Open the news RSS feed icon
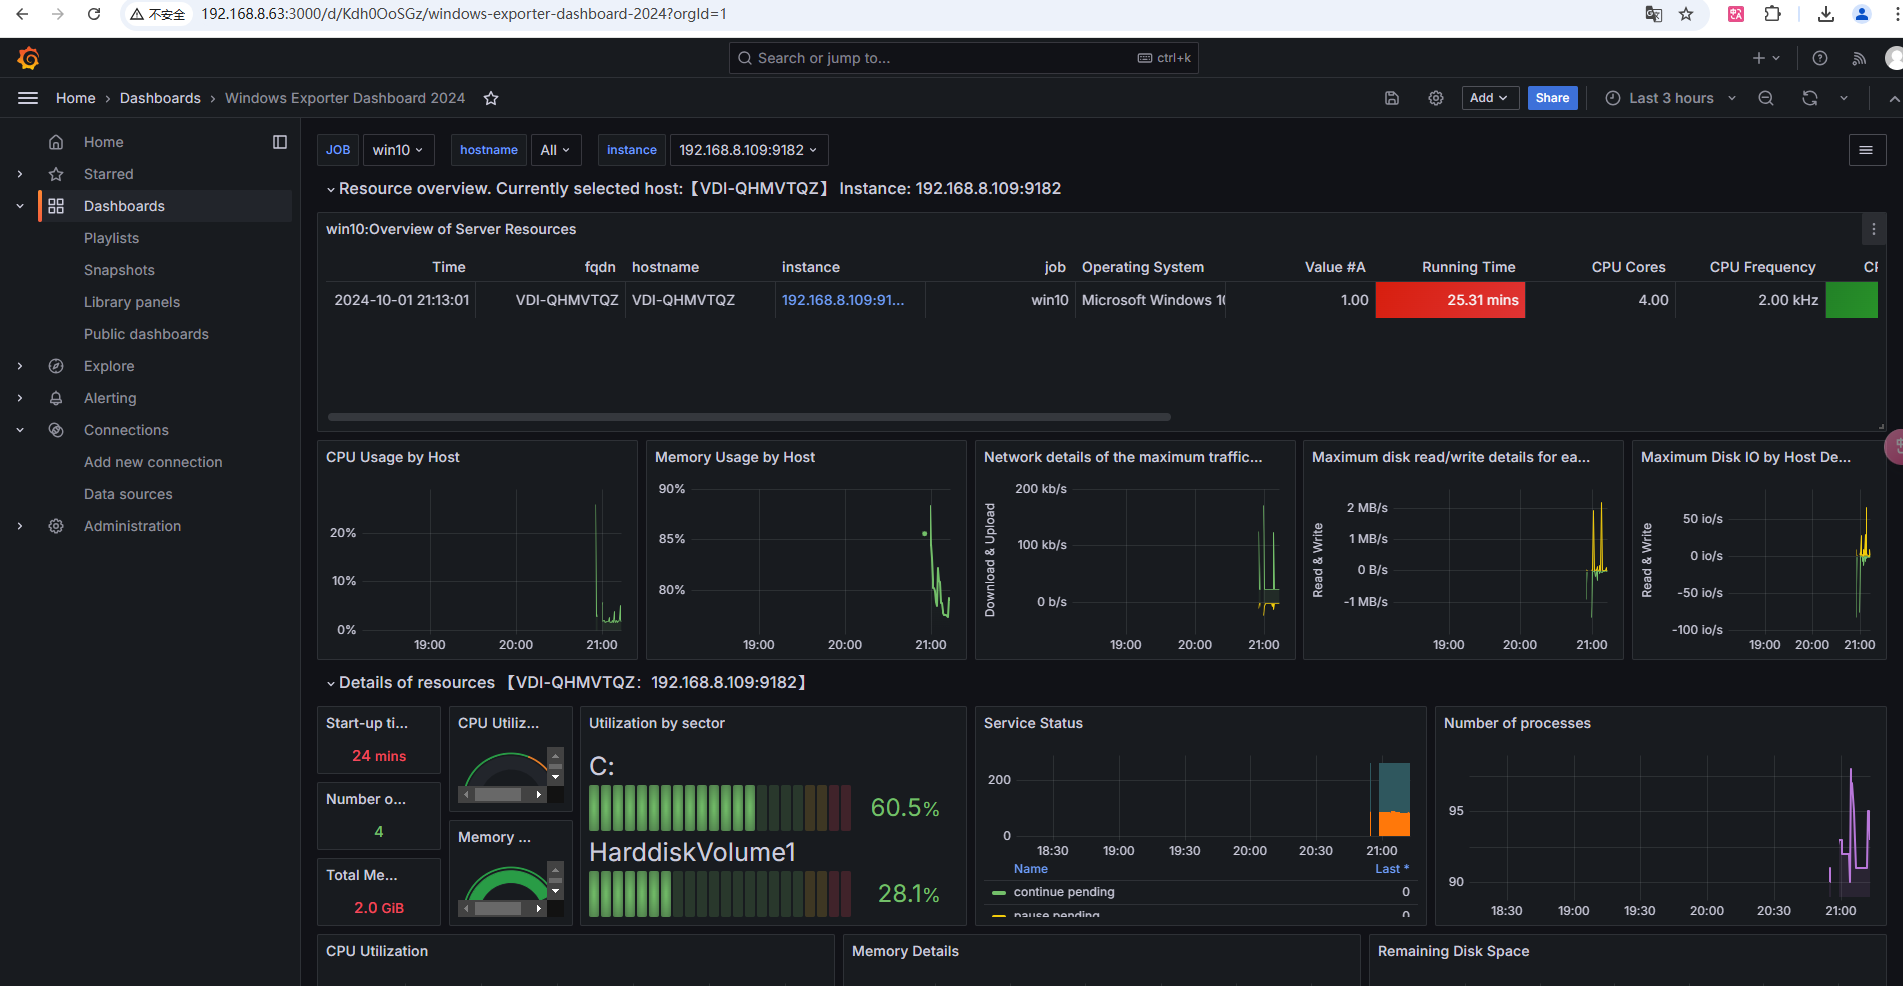The width and height of the screenshot is (1903, 986). (1858, 59)
